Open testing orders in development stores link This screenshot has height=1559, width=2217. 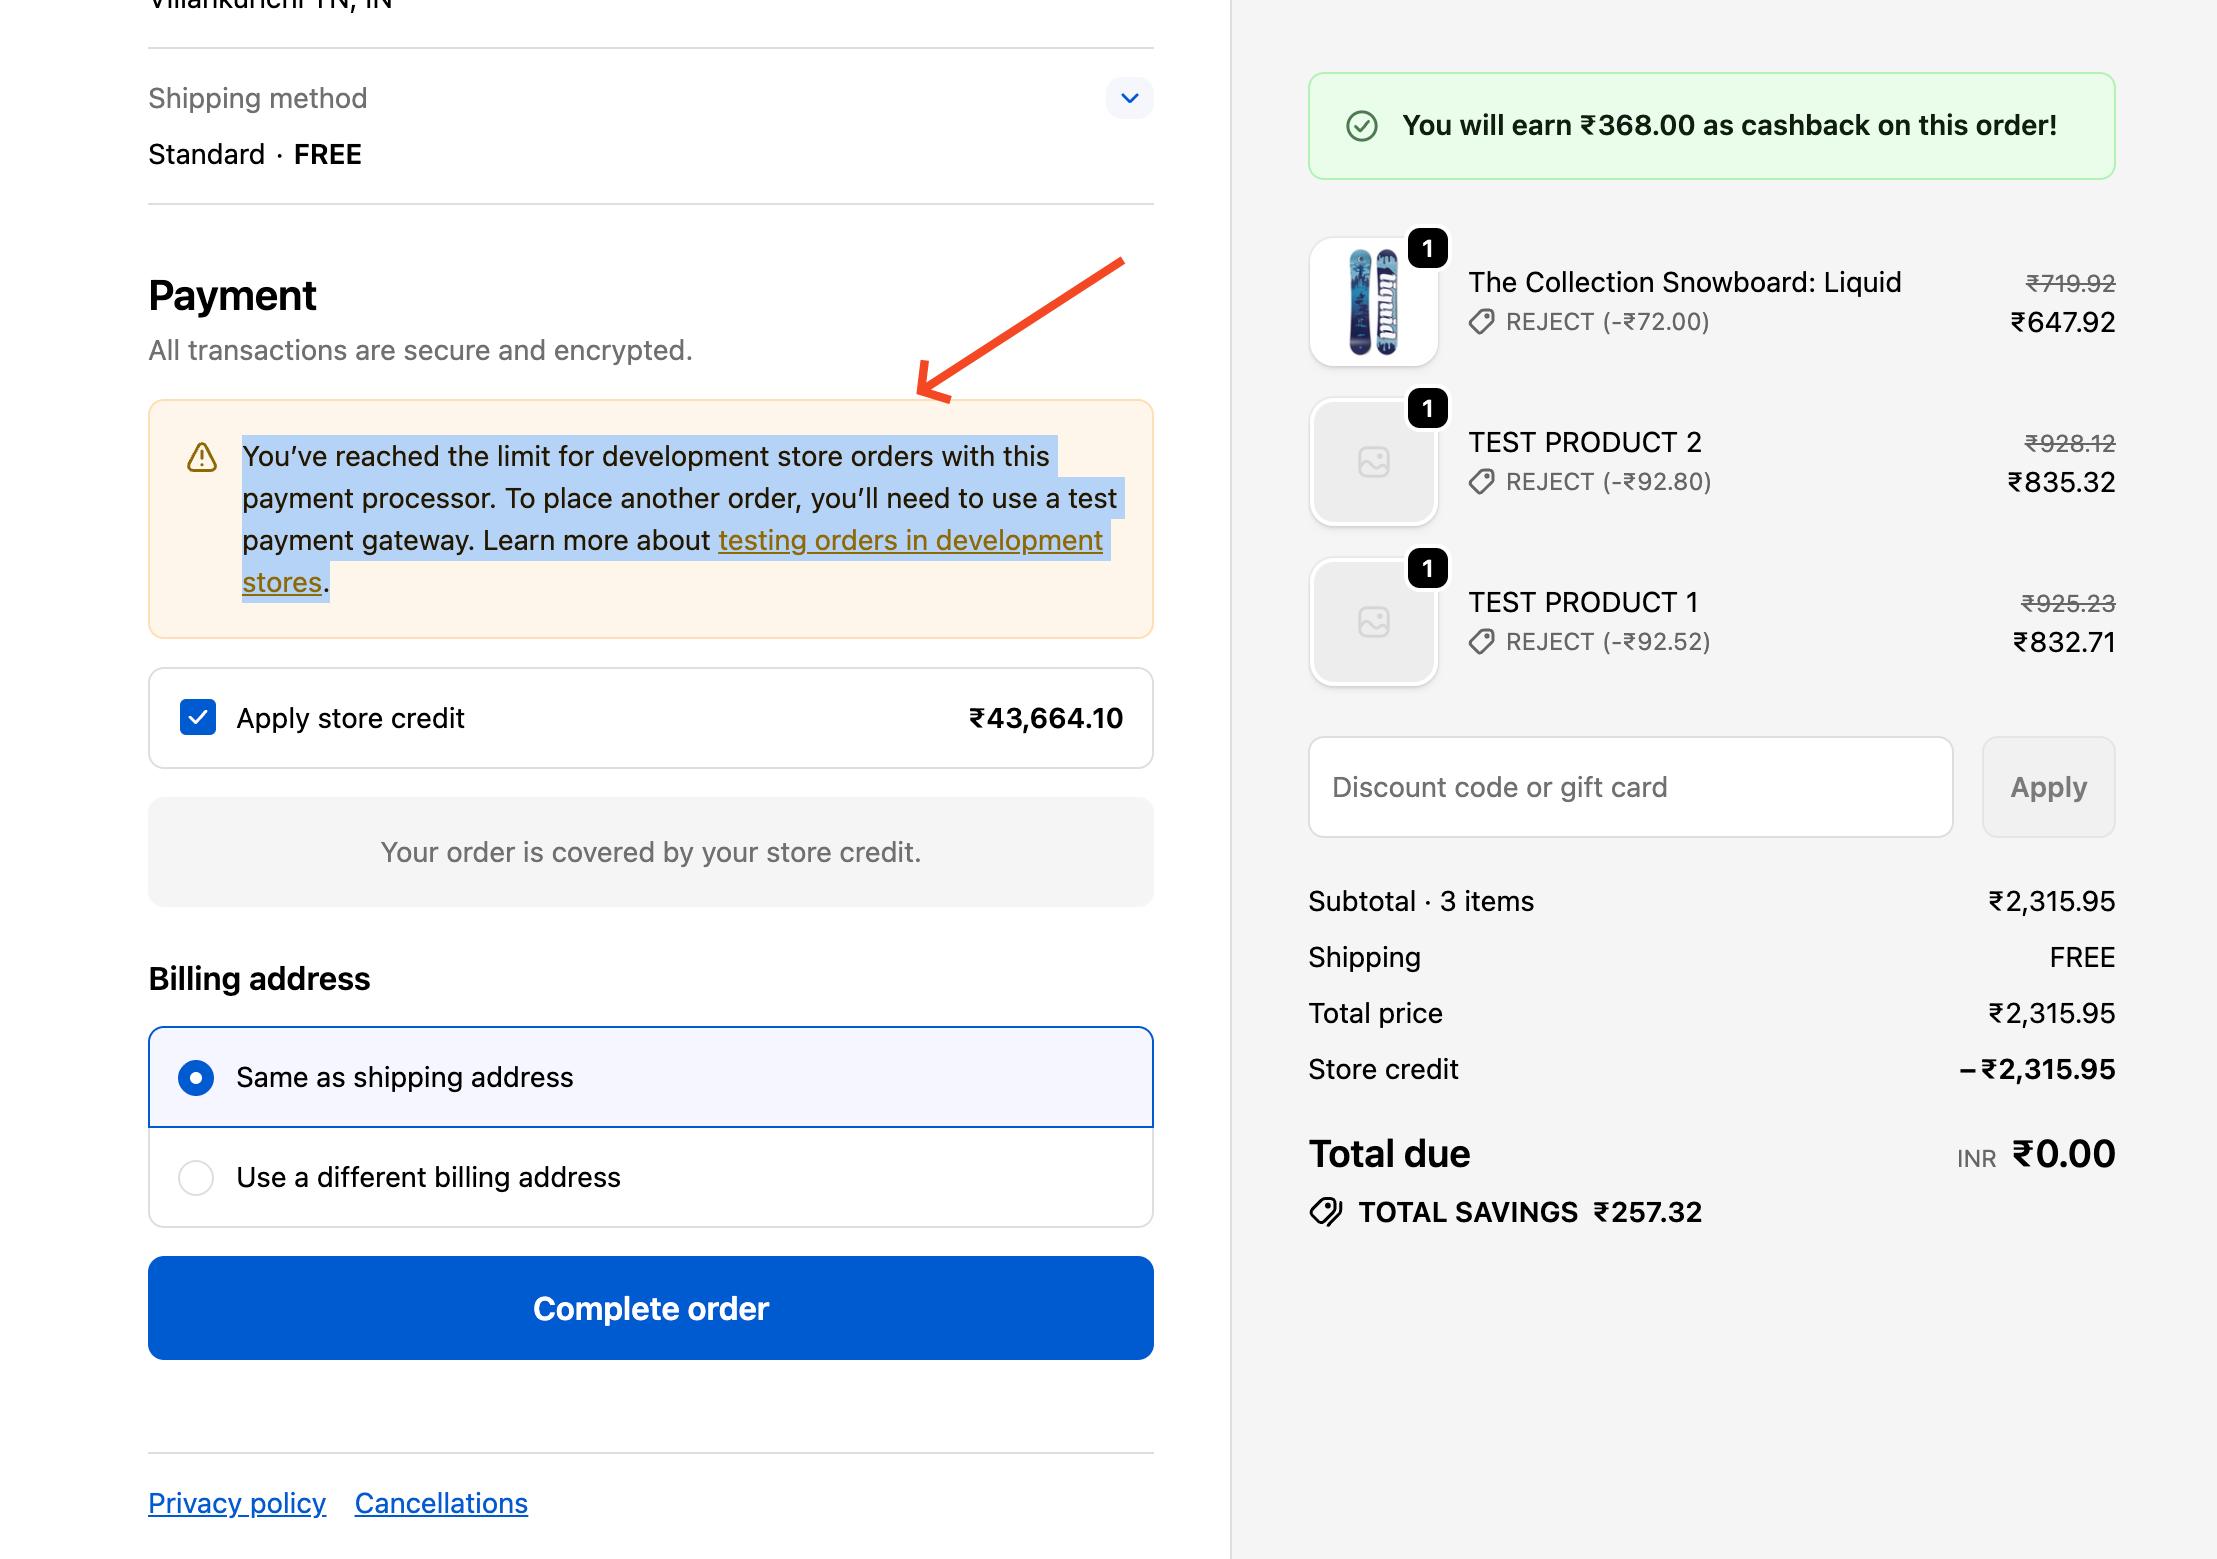click(909, 541)
